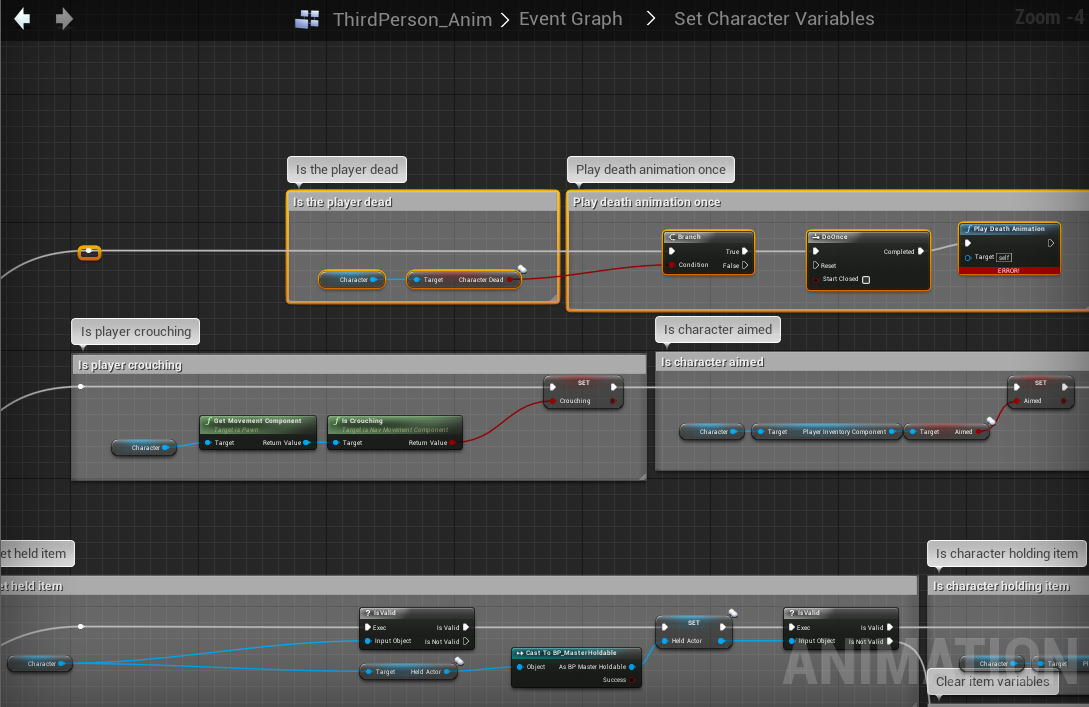Screen dimensions: 1089x707
Task: Click the Is Not Valid output pin
Action: (x=466, y=641)
